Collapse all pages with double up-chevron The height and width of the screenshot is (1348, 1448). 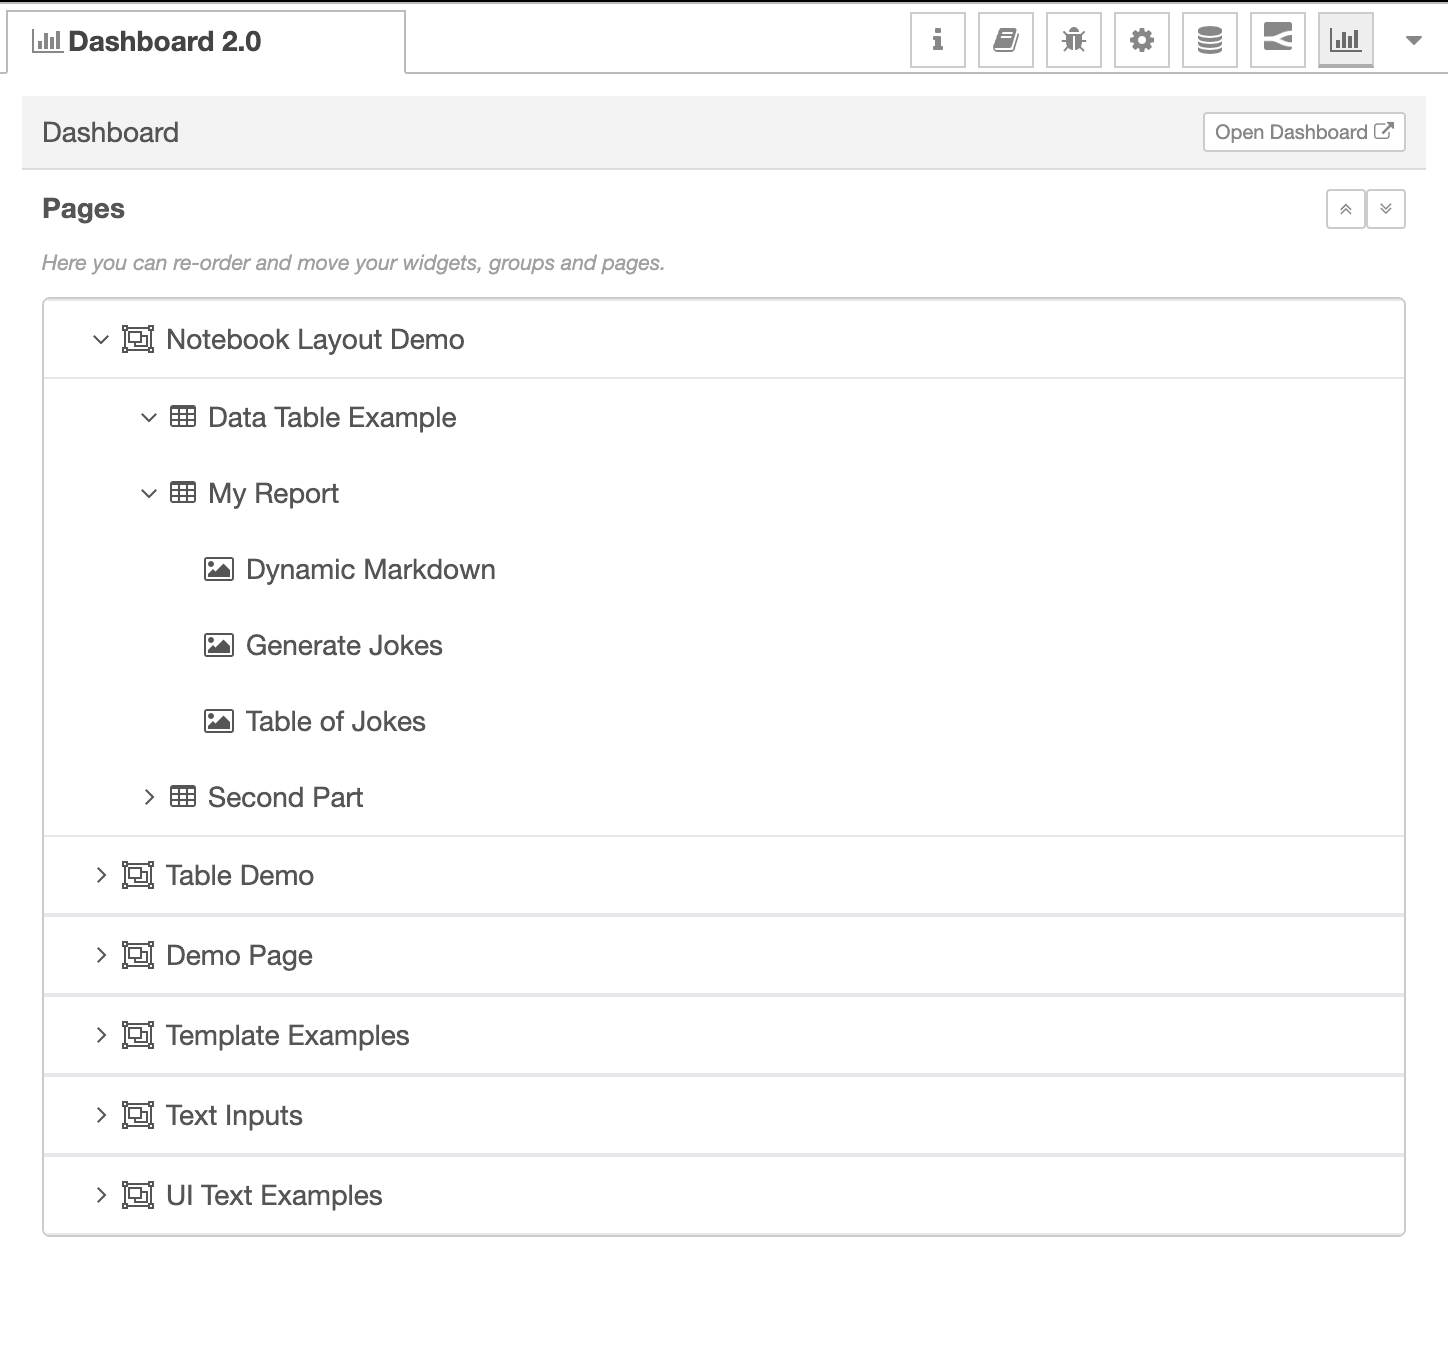[1346, 209]
